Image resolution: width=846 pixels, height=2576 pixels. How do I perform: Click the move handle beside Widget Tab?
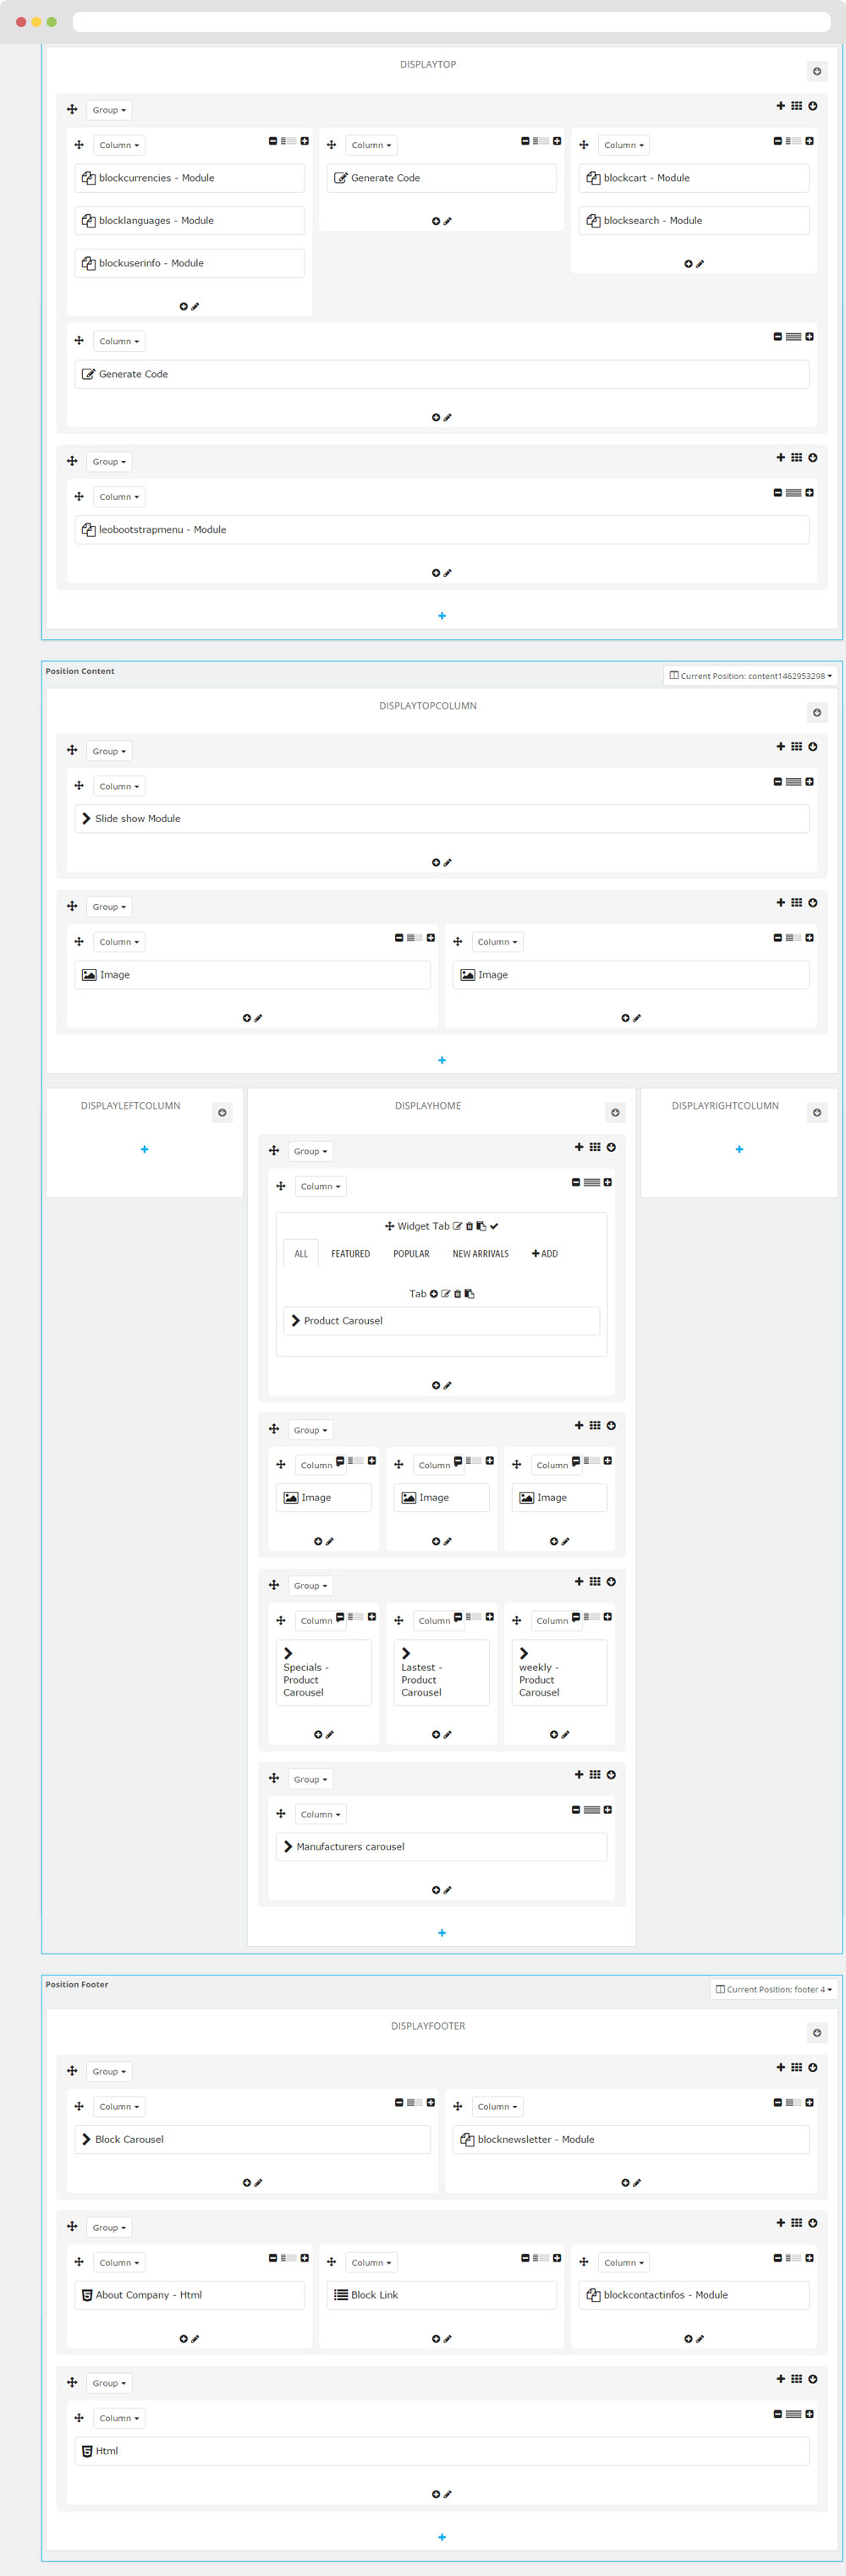coord(389,1226)
